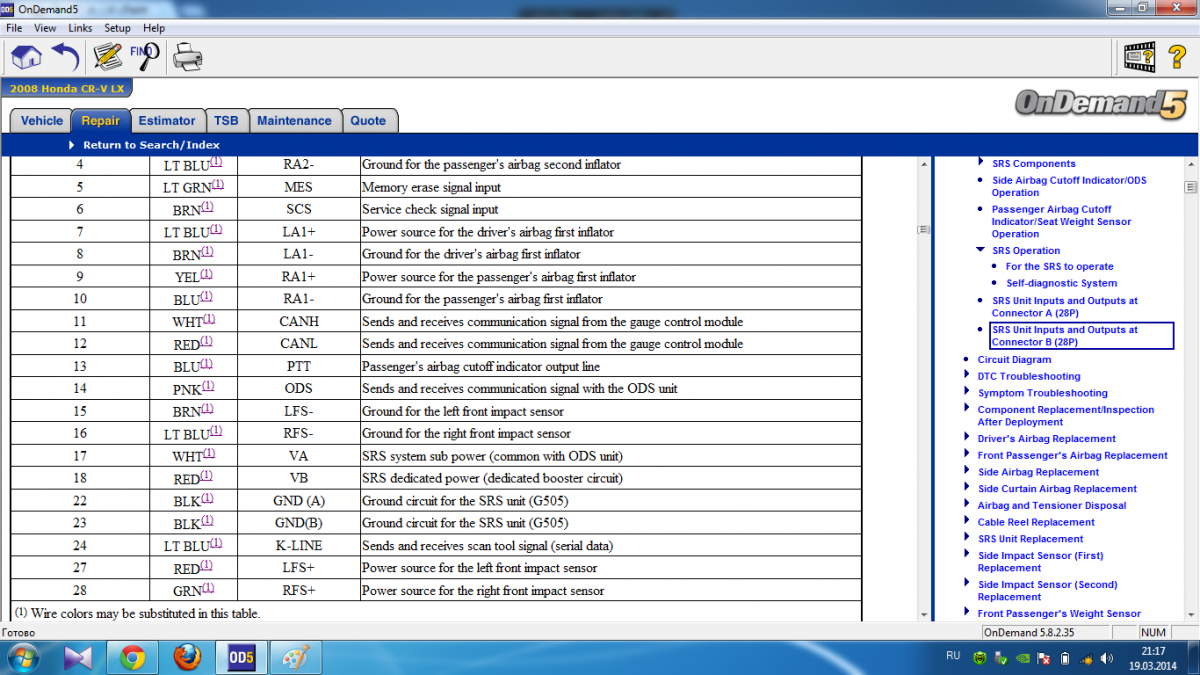1200x675 pixels.
Task: Open the View menu
Action: click(x=45, y=28)
